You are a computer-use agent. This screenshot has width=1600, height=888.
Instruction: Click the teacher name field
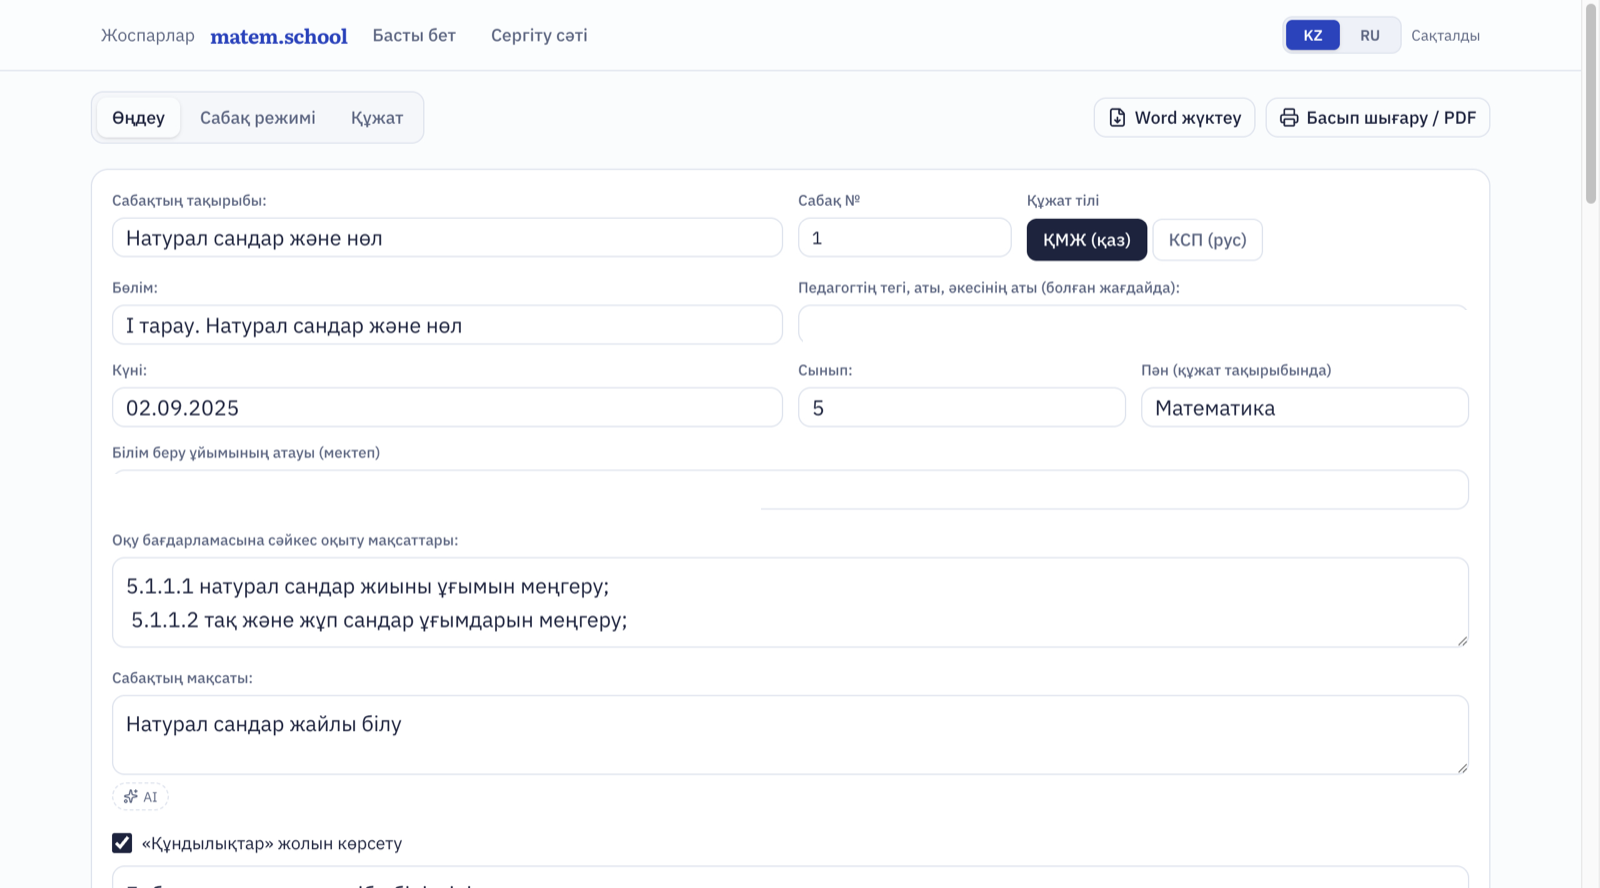[1133, 325]
